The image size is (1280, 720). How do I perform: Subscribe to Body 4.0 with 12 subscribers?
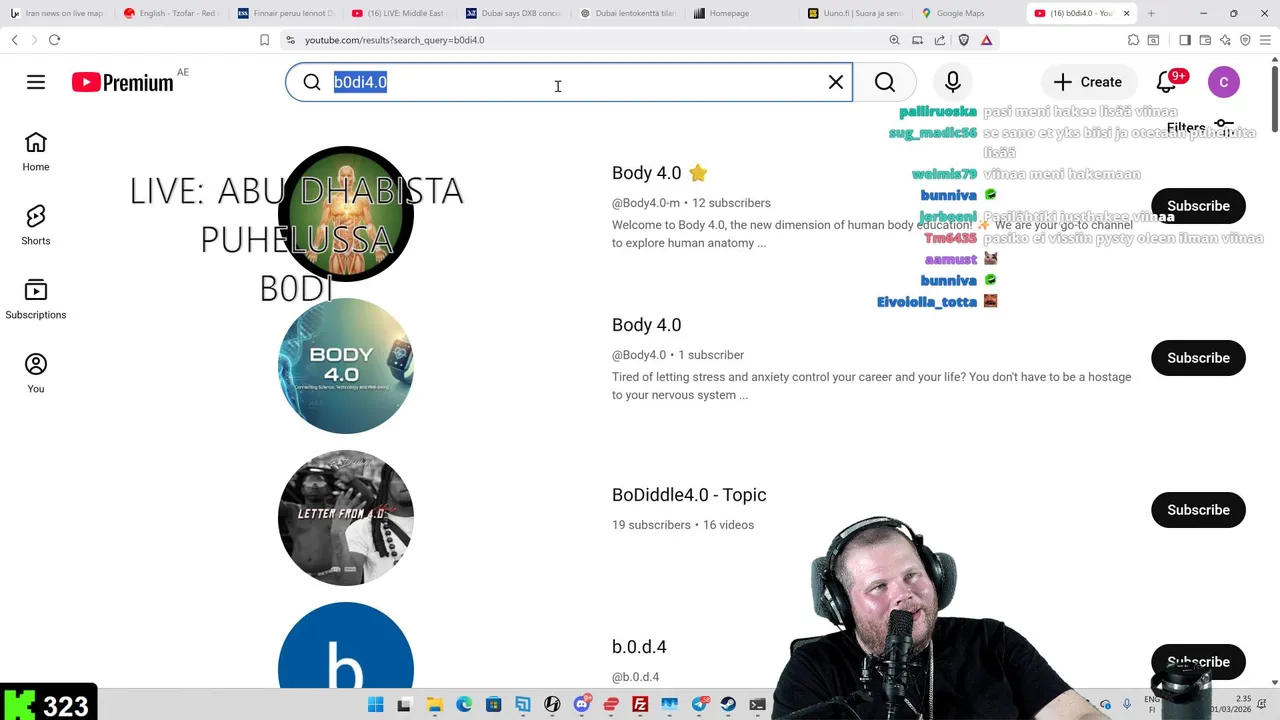coord(1198,206)
